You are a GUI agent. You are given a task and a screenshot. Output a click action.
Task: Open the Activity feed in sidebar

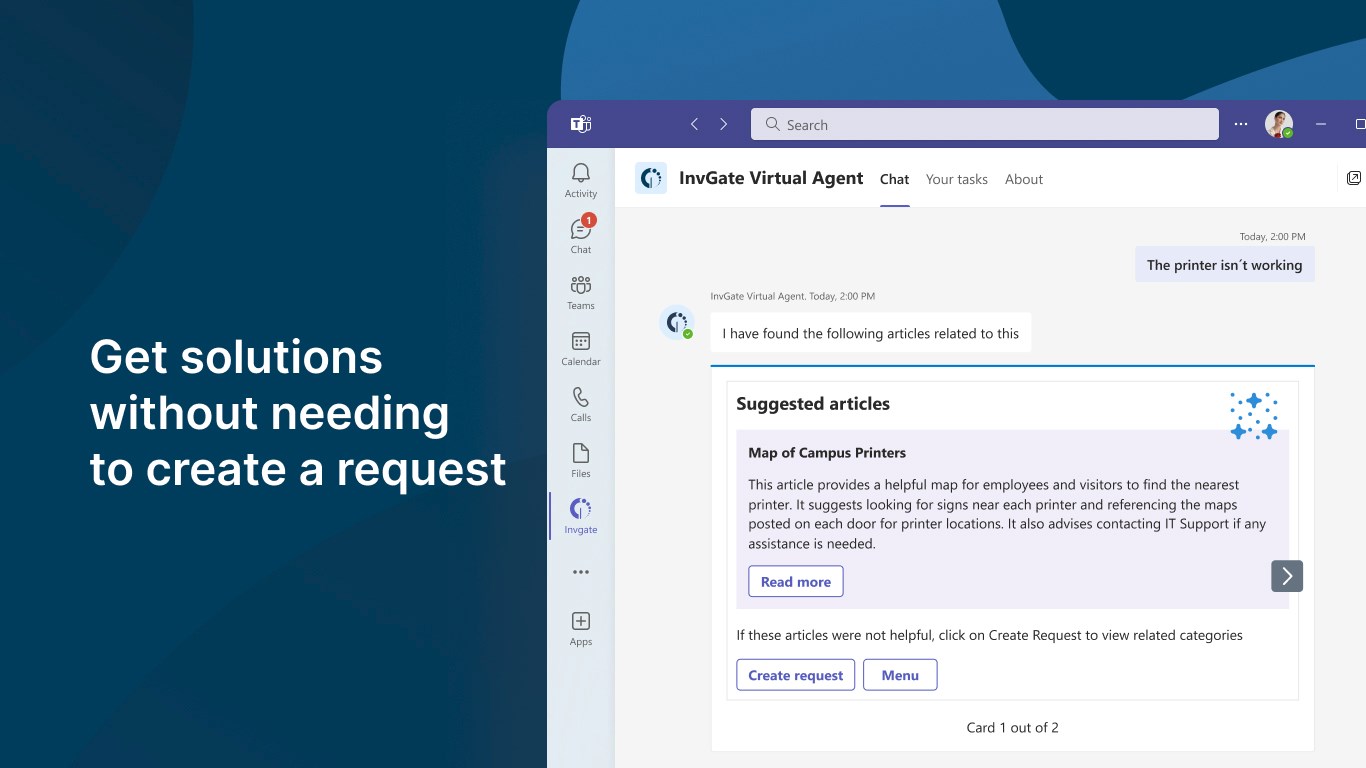pos(581,181)
